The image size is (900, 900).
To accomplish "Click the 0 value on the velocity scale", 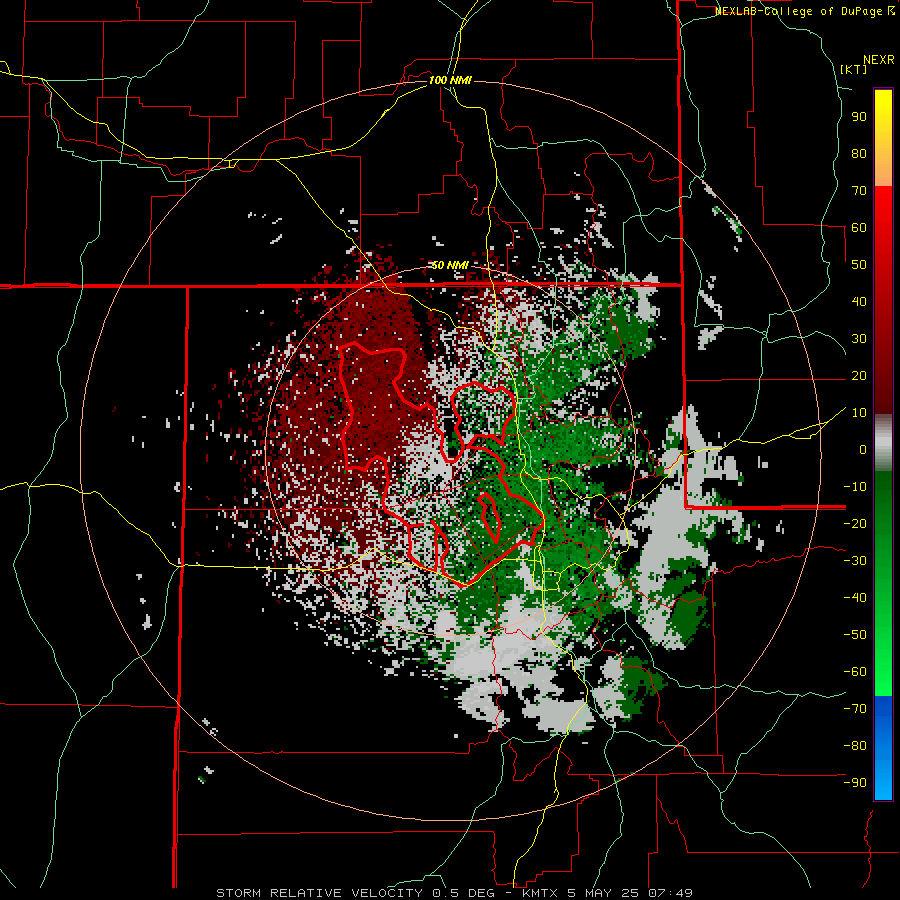I will (863, 449).
